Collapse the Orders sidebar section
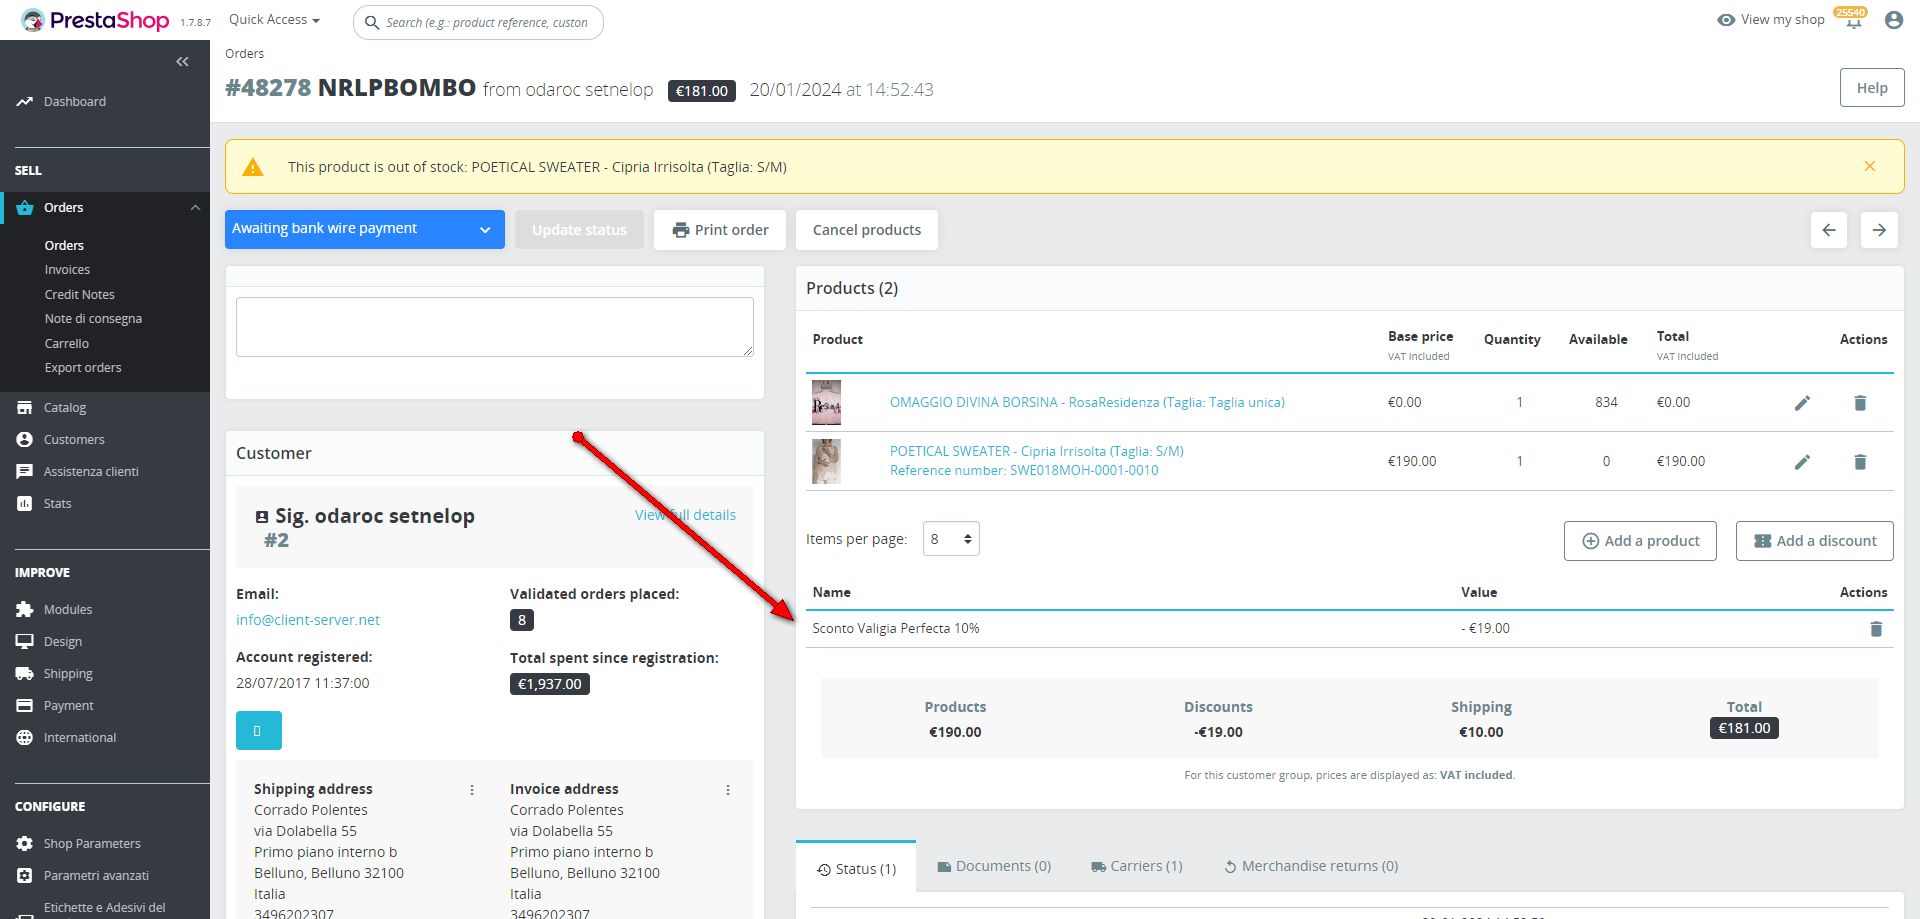The height and width of the screenshot is (919, 1920). click(x=195, y=208)
